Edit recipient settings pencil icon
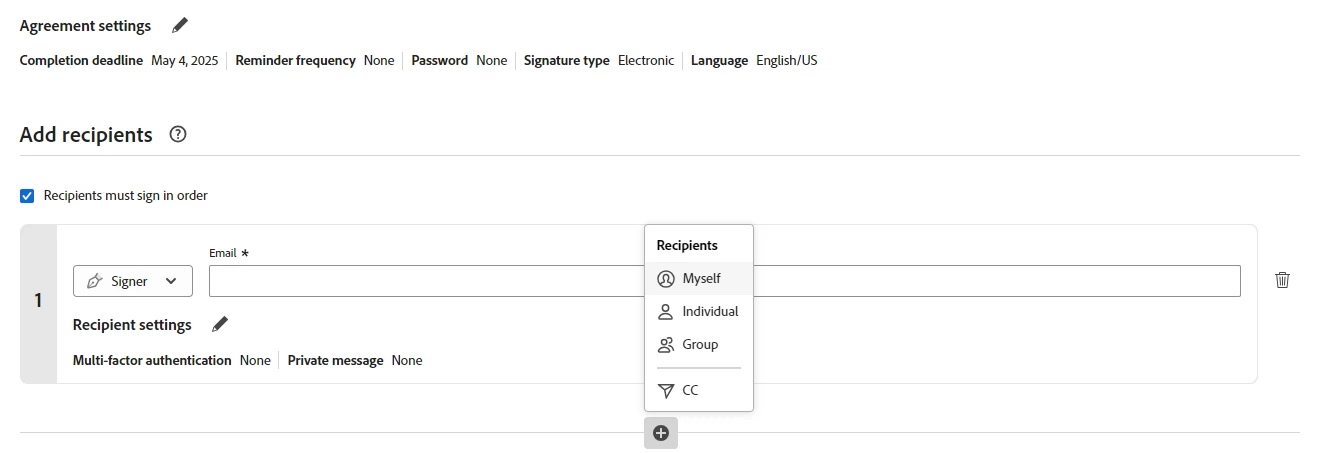This screenshot has height=453, width=1325. coord(220,324)
